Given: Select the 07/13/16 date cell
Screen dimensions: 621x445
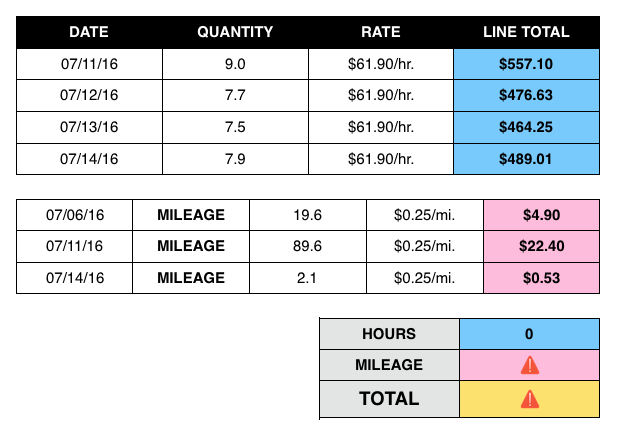Looking at the screenshot, I should (x=89, y=127).
